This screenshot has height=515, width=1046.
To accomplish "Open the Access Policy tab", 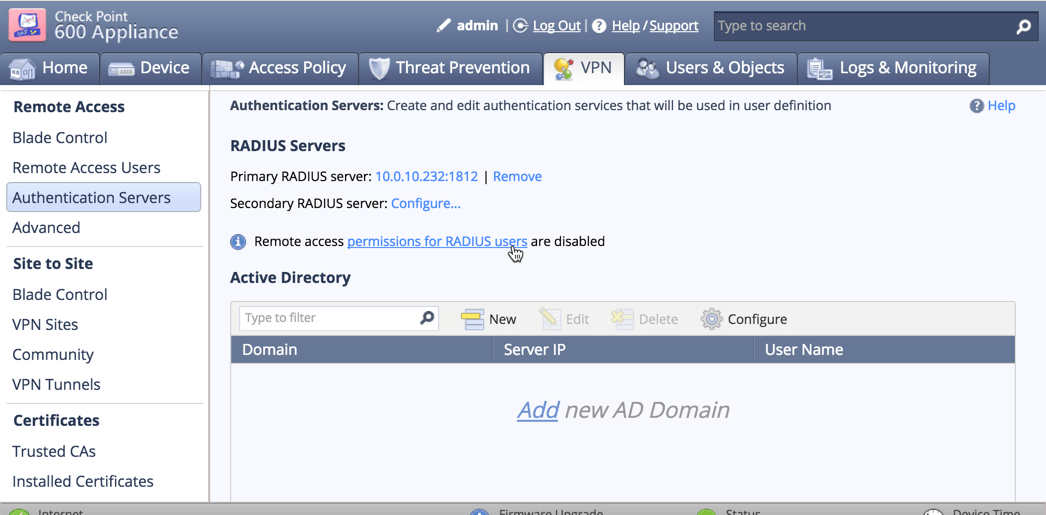I will 279,68.
